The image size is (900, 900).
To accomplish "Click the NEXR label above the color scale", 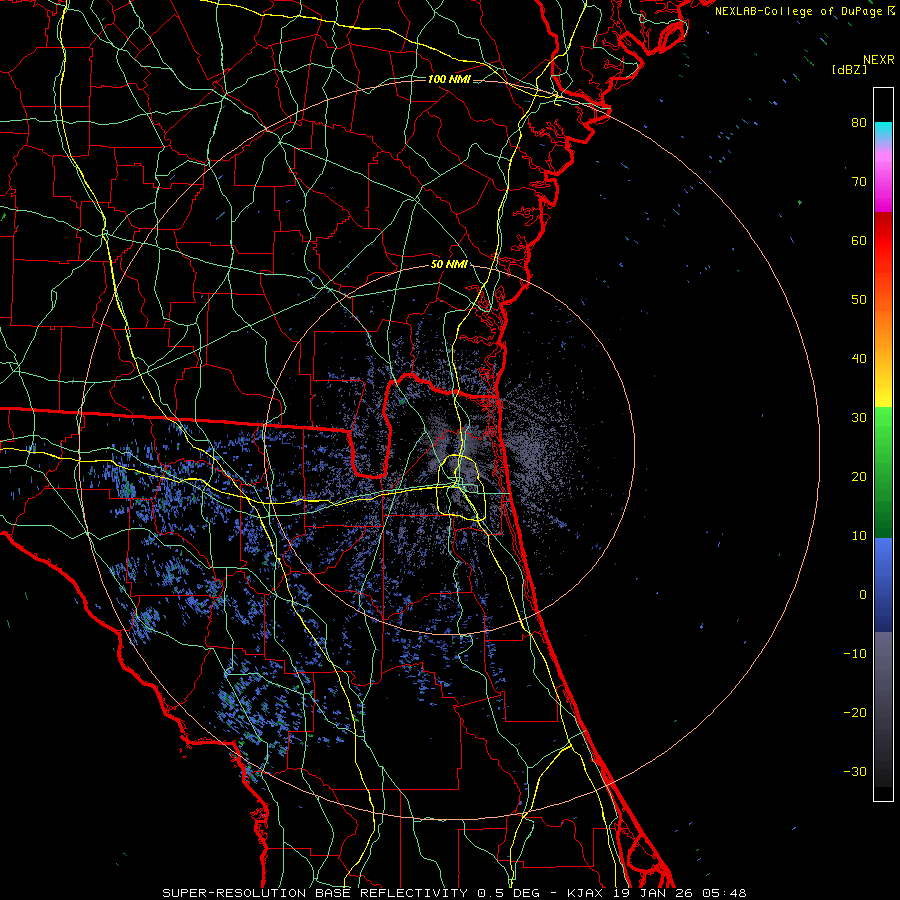I will 879,60.
